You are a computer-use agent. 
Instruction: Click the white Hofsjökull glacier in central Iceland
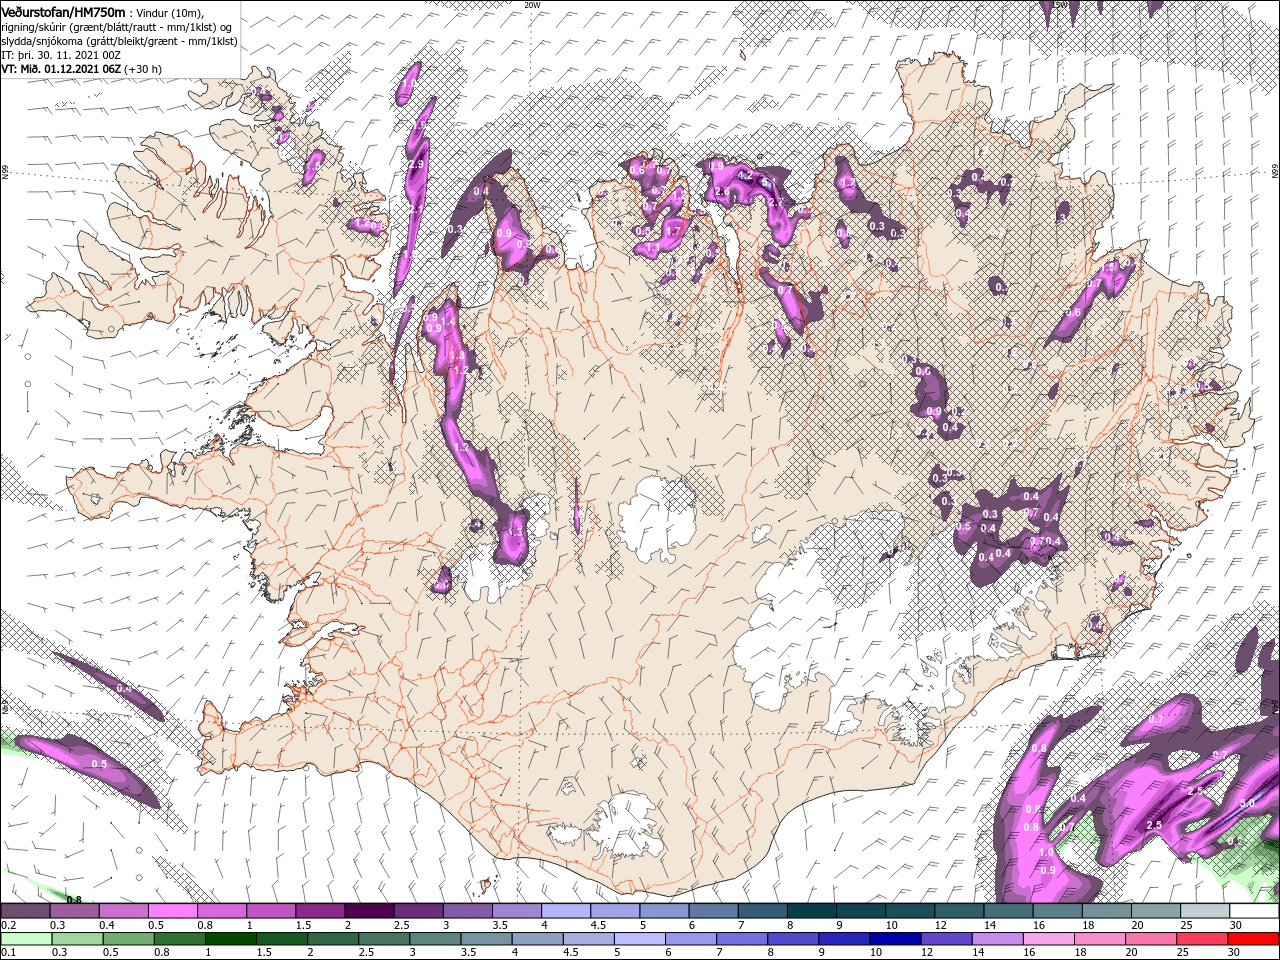(x=658, y=519)
